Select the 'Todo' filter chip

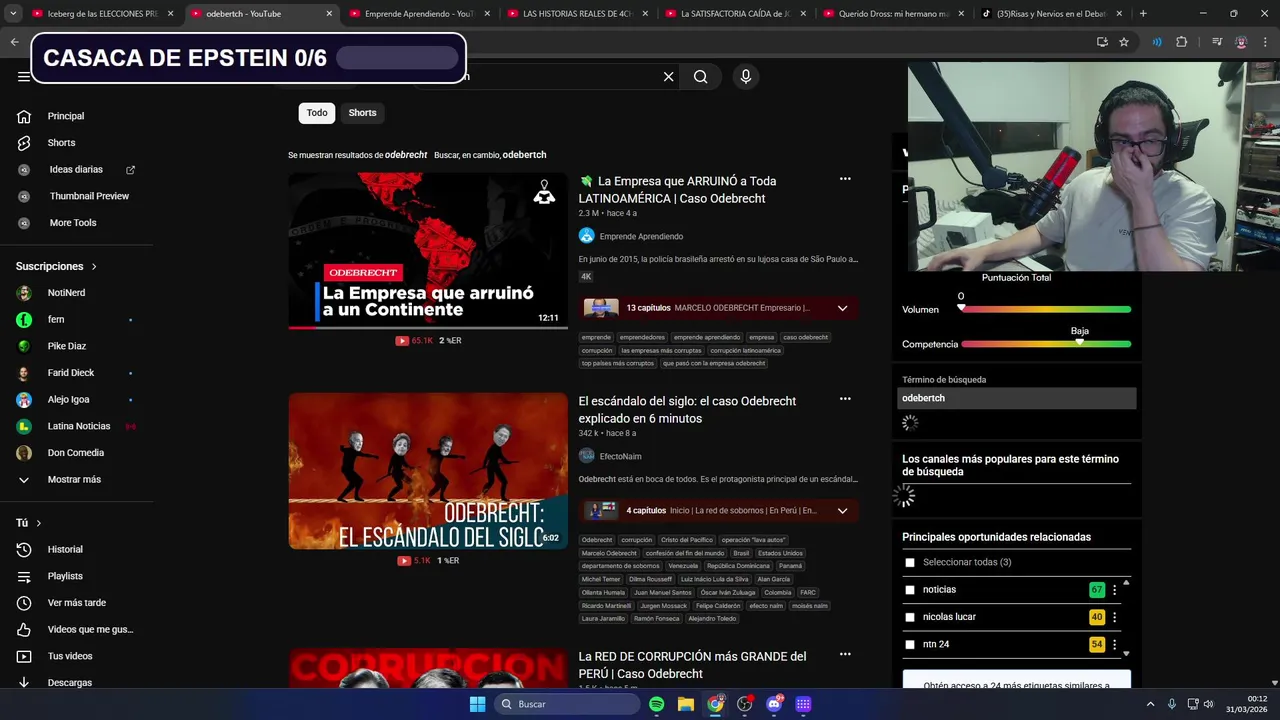[x=317, y=113]
